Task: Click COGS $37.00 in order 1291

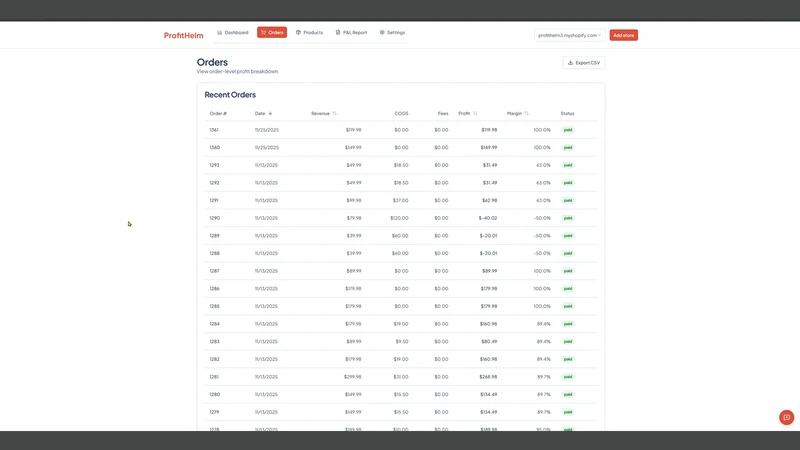Action: click(401, 201)
